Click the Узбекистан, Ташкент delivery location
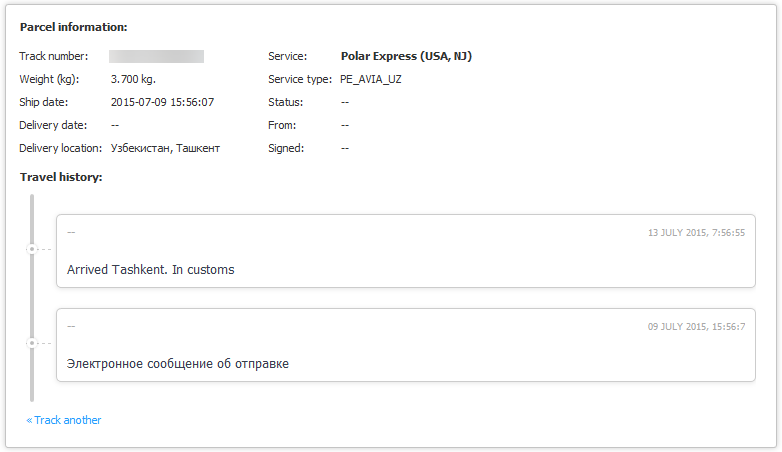Viewport: 782px width, 452px height. click(x=165, y=148)
